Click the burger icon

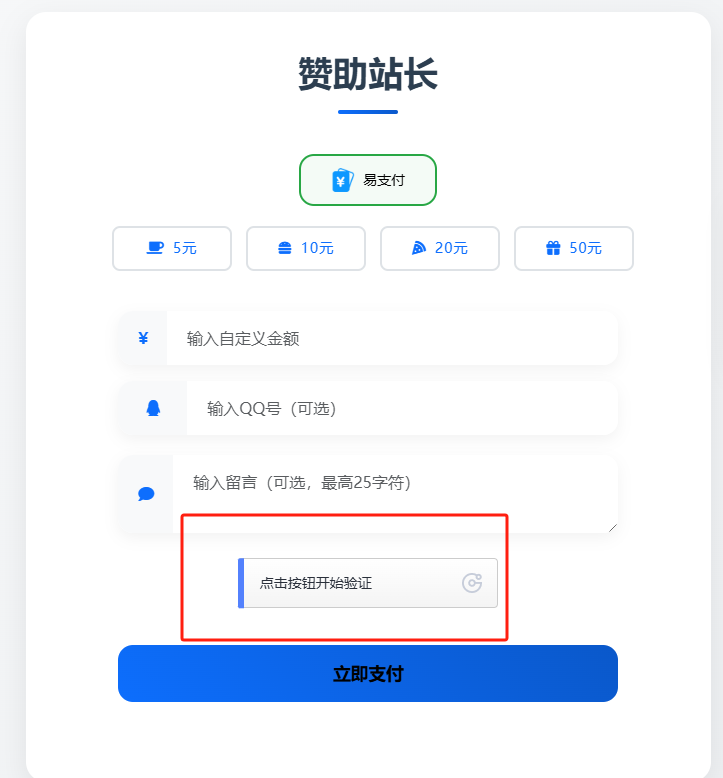285,248
